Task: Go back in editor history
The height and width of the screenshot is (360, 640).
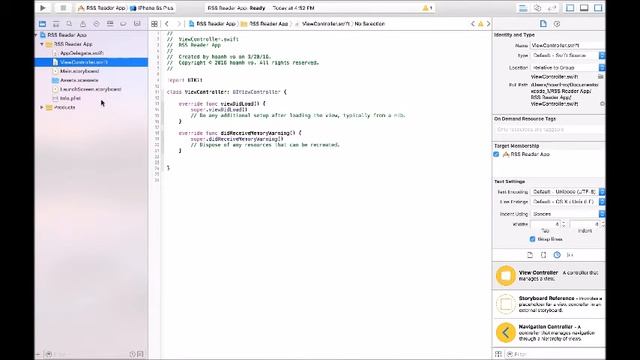Action: pos(167,24)
